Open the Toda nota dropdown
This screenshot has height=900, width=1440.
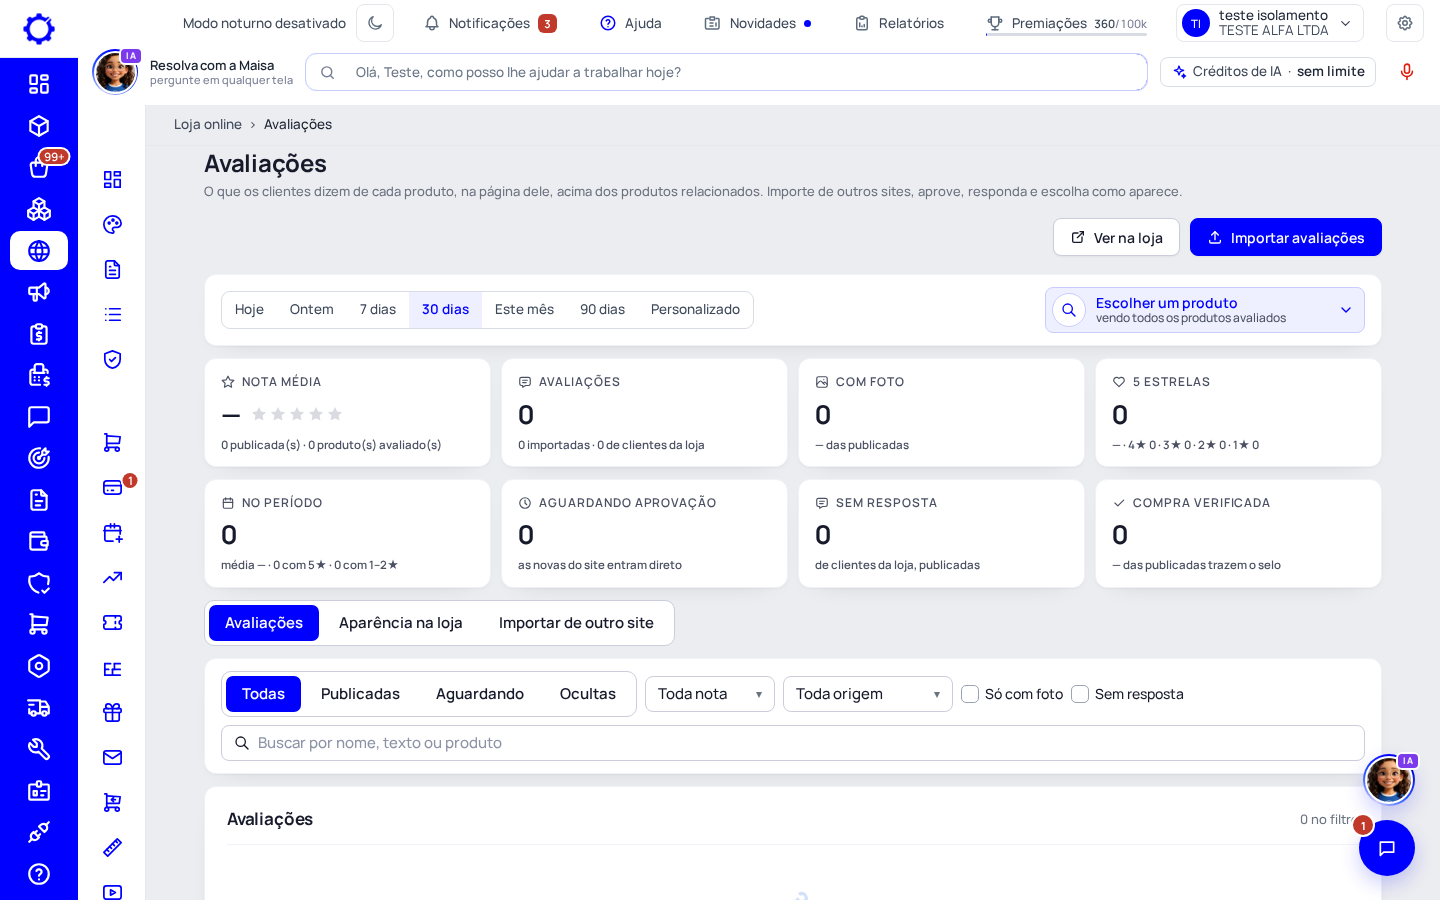point(710,694)
